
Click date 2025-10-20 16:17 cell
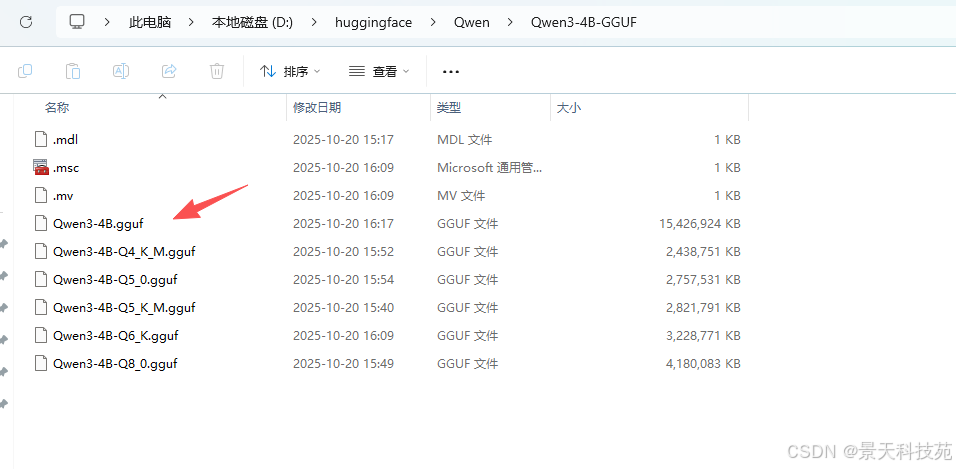click(343, 224)
